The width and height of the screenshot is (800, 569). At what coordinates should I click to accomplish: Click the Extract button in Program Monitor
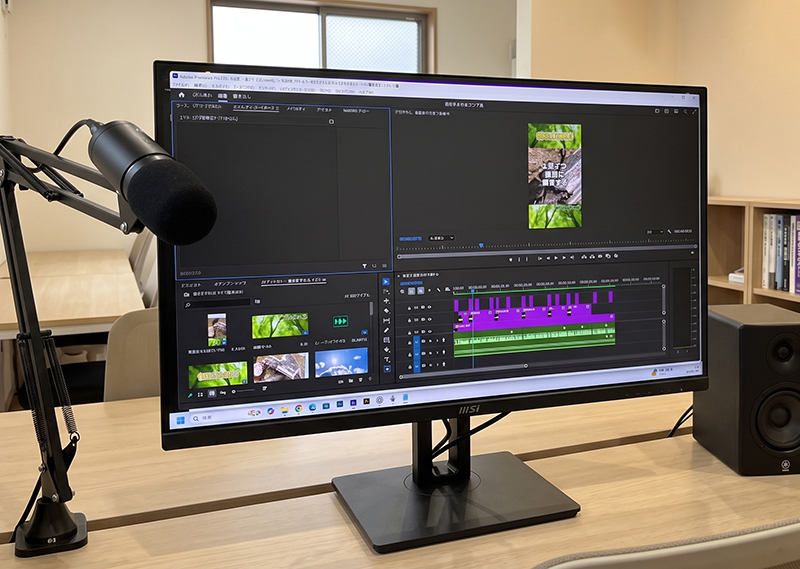coord(592,257)
